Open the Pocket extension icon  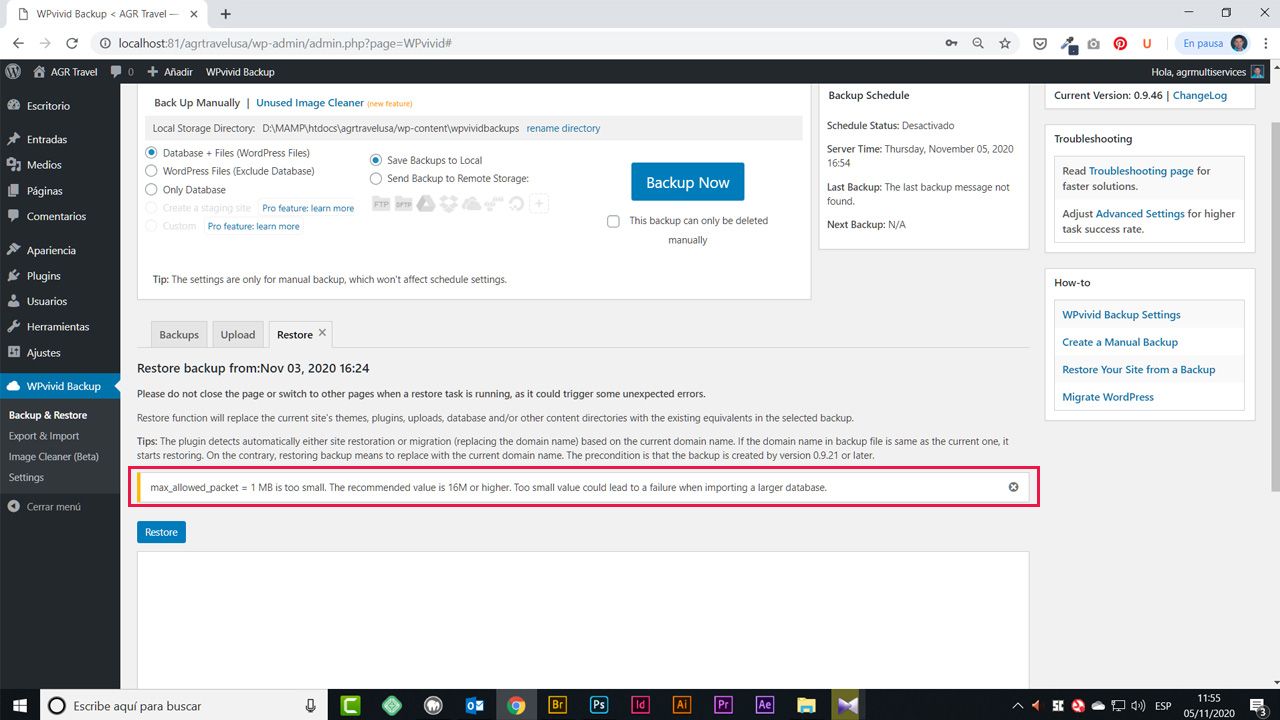pyautogui.click(x=1040, y=44)
